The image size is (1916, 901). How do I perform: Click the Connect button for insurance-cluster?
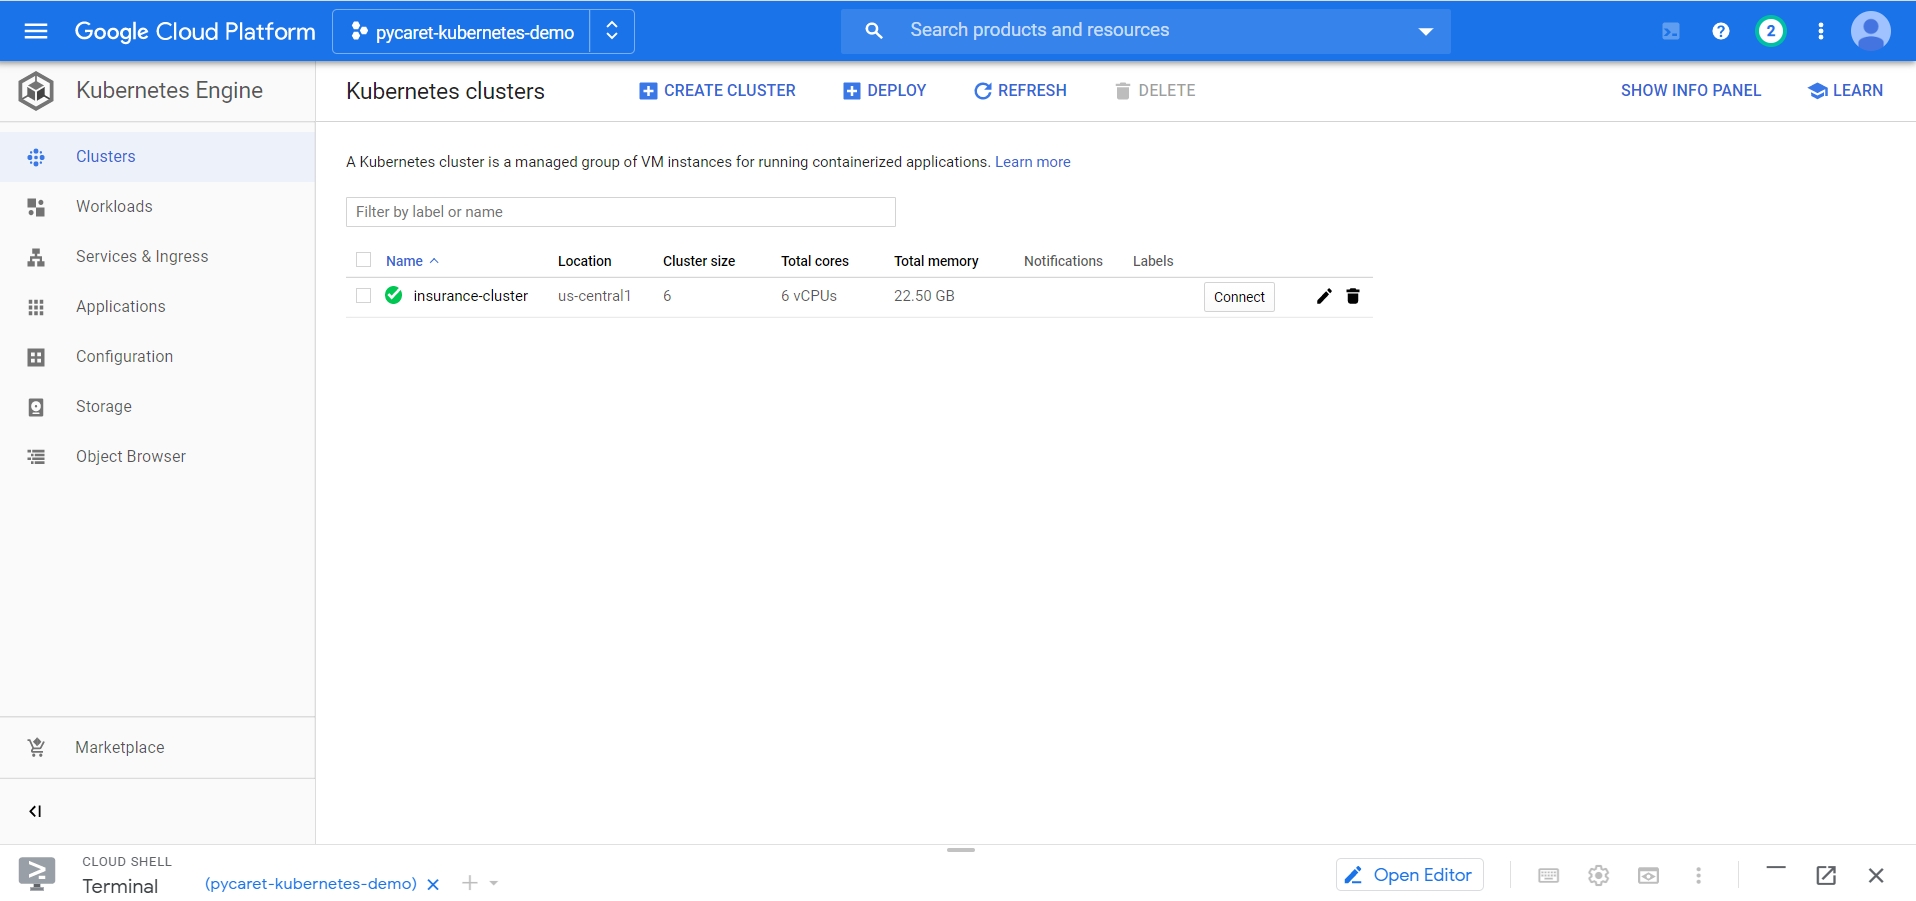tap(1239, 297)
